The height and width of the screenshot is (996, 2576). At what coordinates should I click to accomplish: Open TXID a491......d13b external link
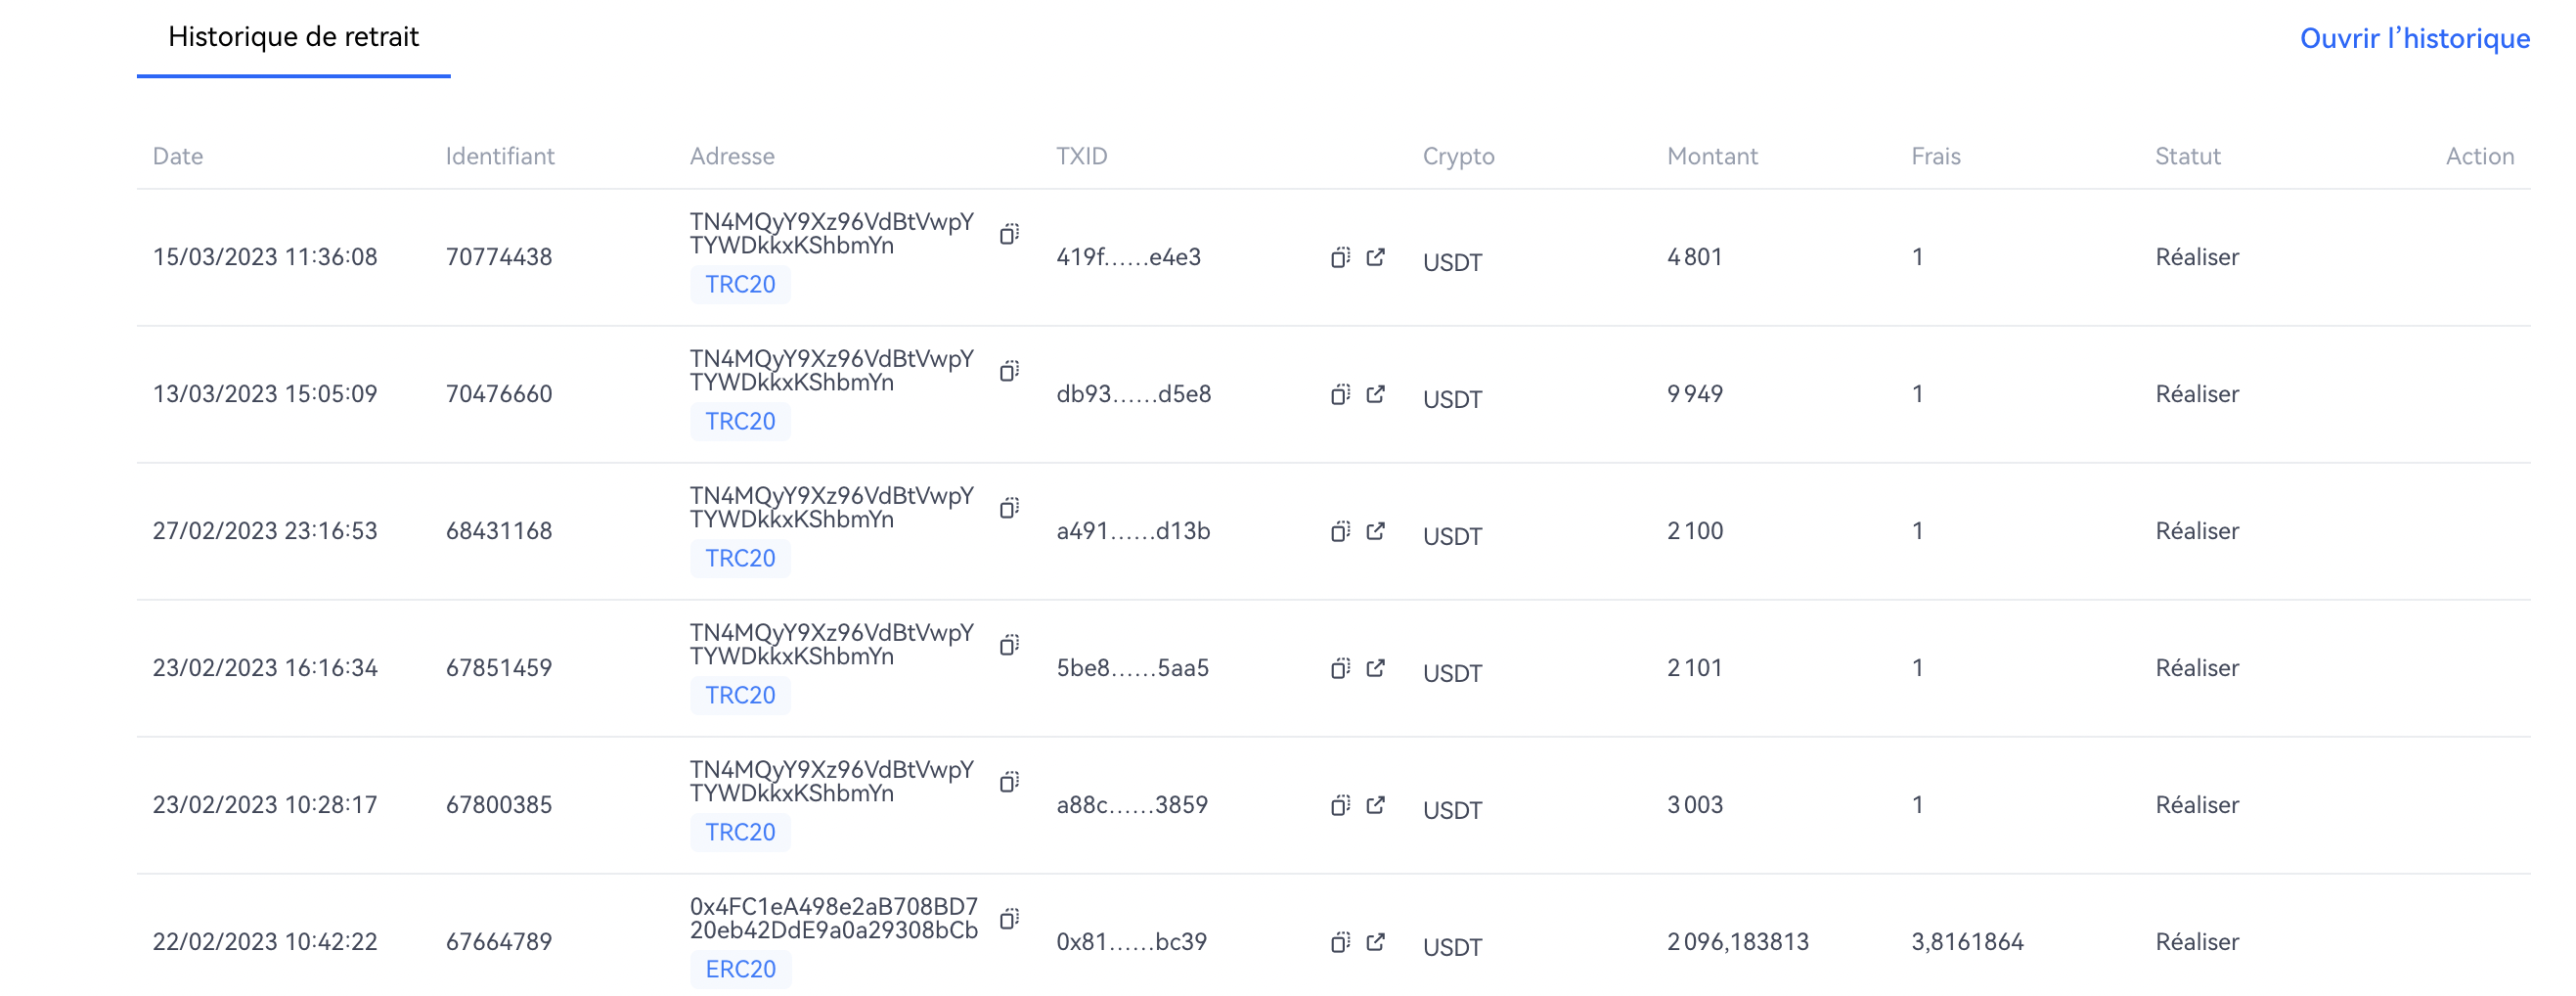coord(1376,532)
